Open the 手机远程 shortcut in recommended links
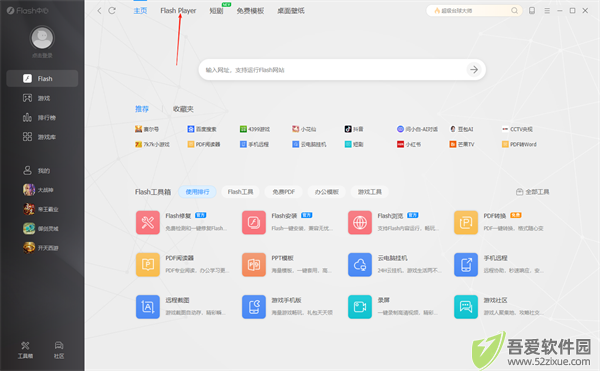 click(254, 144)
